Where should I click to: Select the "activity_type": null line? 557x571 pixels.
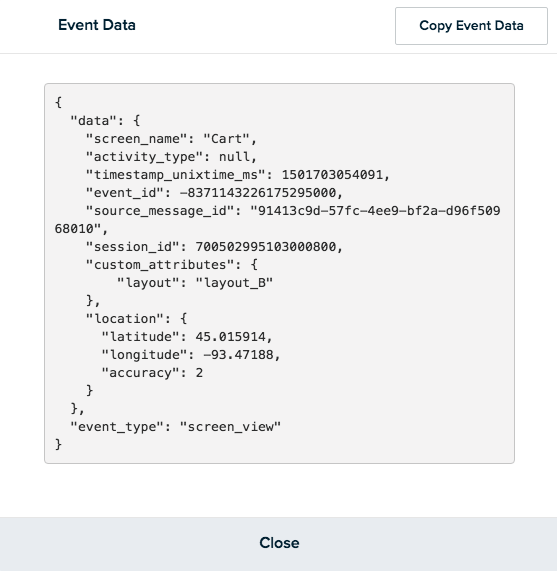point(171,157)
